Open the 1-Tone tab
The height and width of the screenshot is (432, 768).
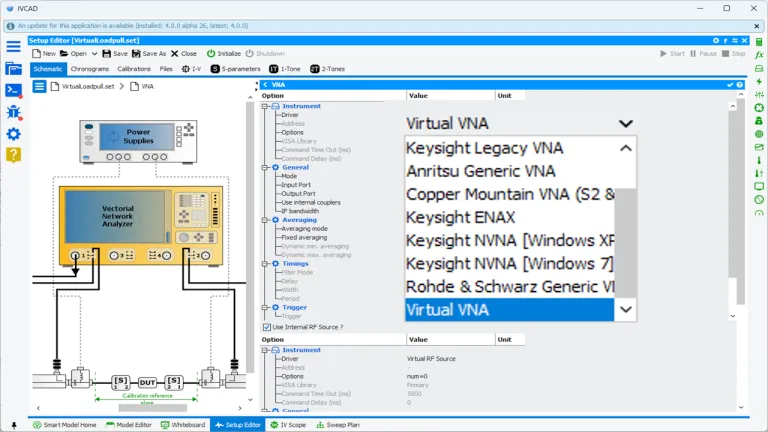click(285, 69)
